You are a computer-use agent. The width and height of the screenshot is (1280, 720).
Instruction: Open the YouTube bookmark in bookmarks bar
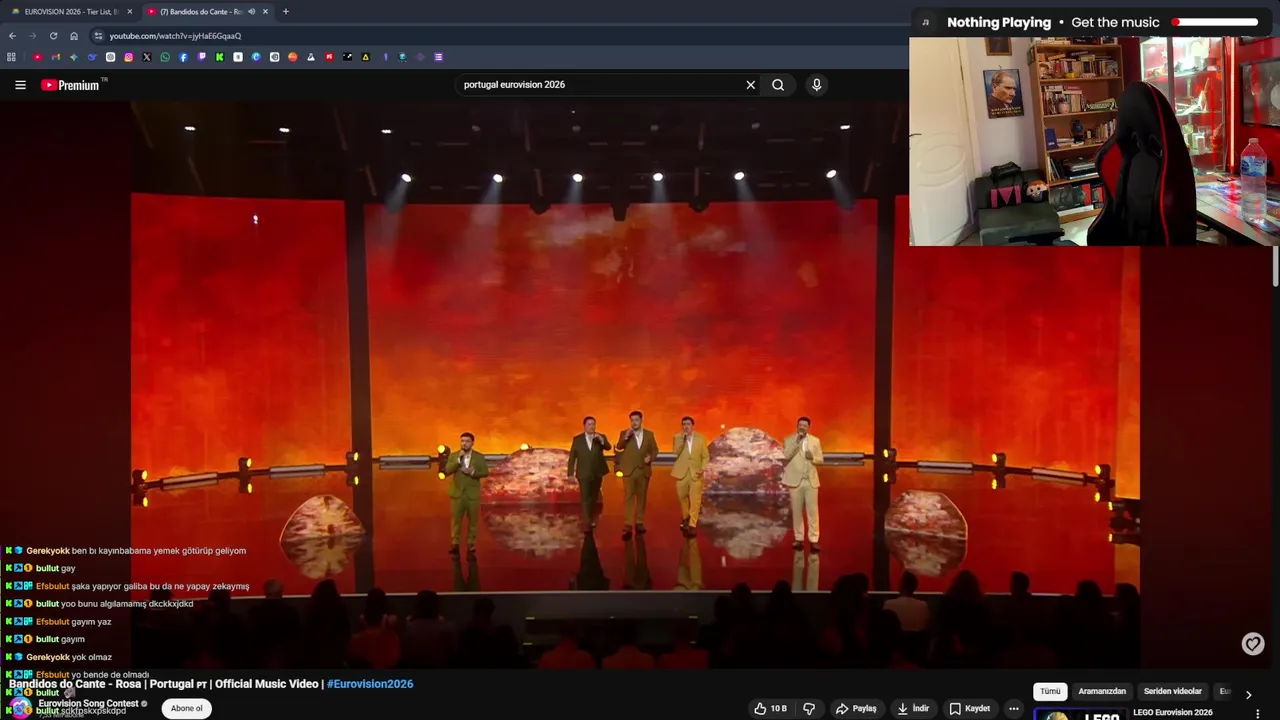(x=37, y=57)
